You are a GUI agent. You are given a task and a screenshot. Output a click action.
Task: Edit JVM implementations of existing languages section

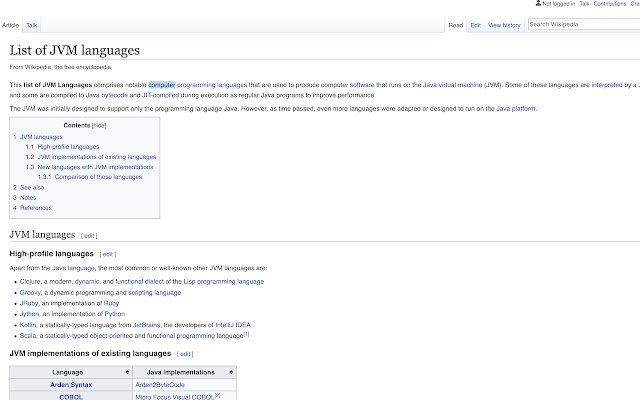pos(185,354)
